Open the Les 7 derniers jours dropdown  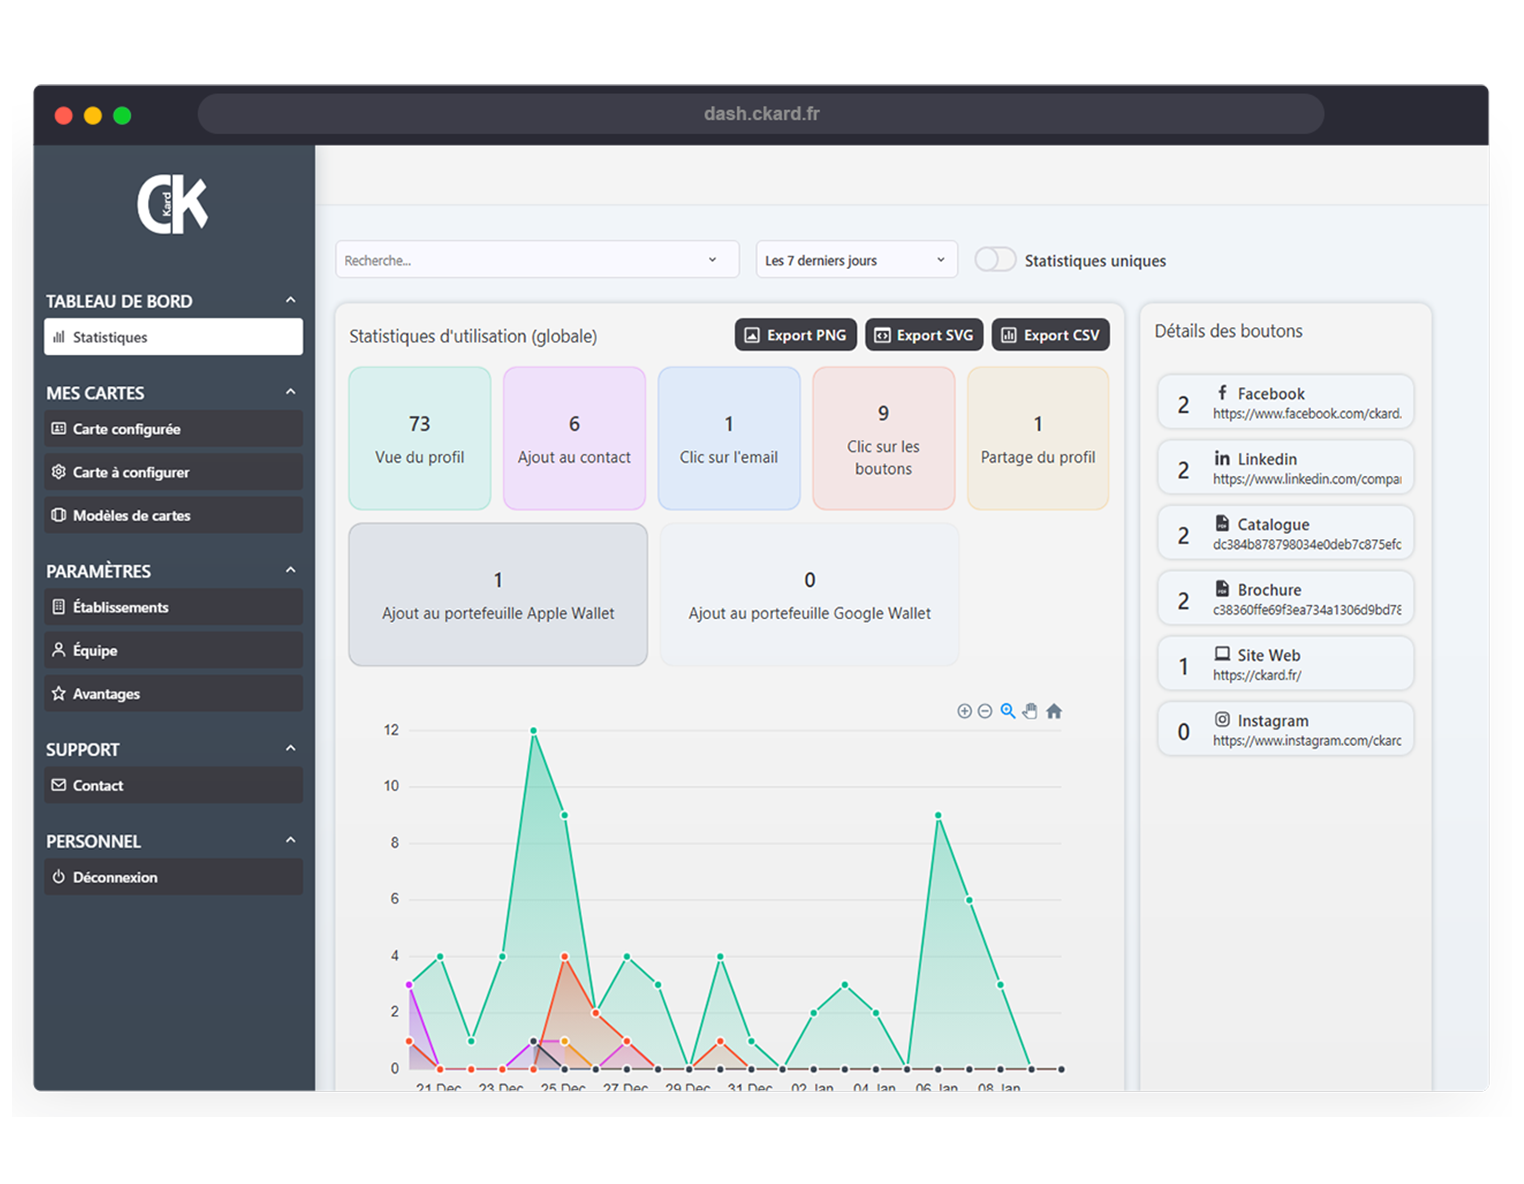tap(856, 260)
